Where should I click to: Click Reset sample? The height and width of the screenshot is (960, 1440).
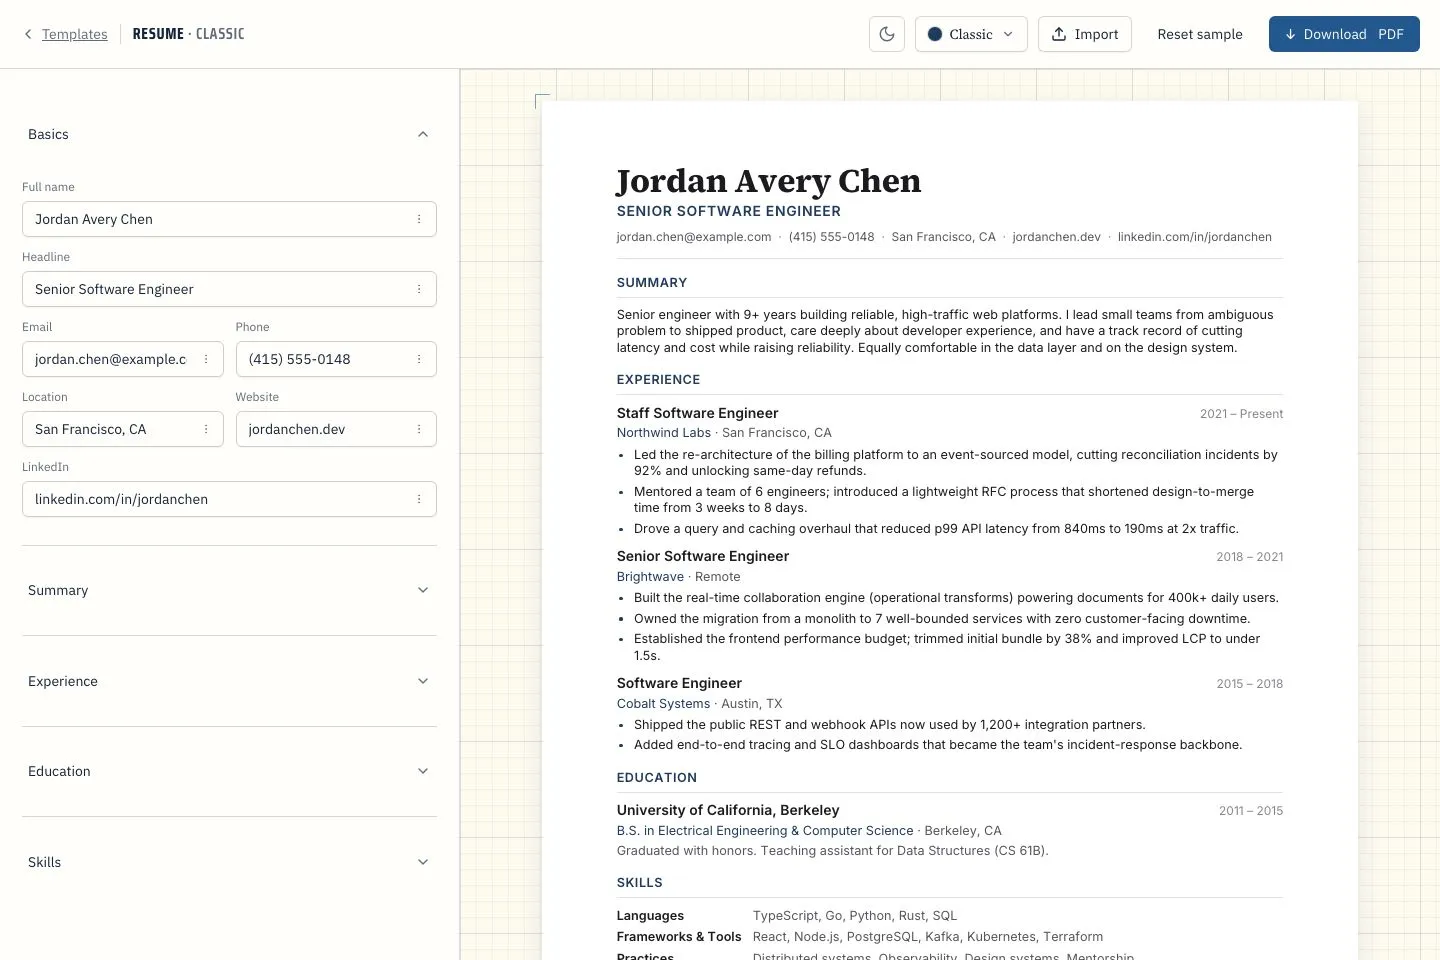click(1200, 34)
